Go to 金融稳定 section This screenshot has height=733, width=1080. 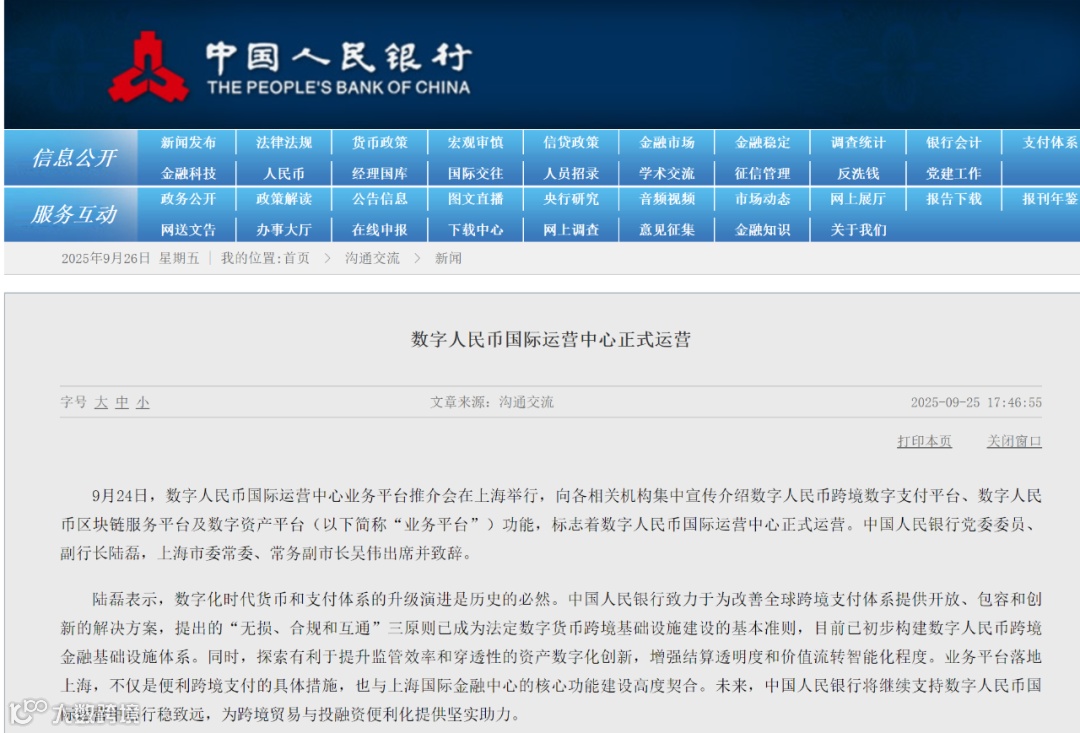pyautogui.click(x=762, y=143)
